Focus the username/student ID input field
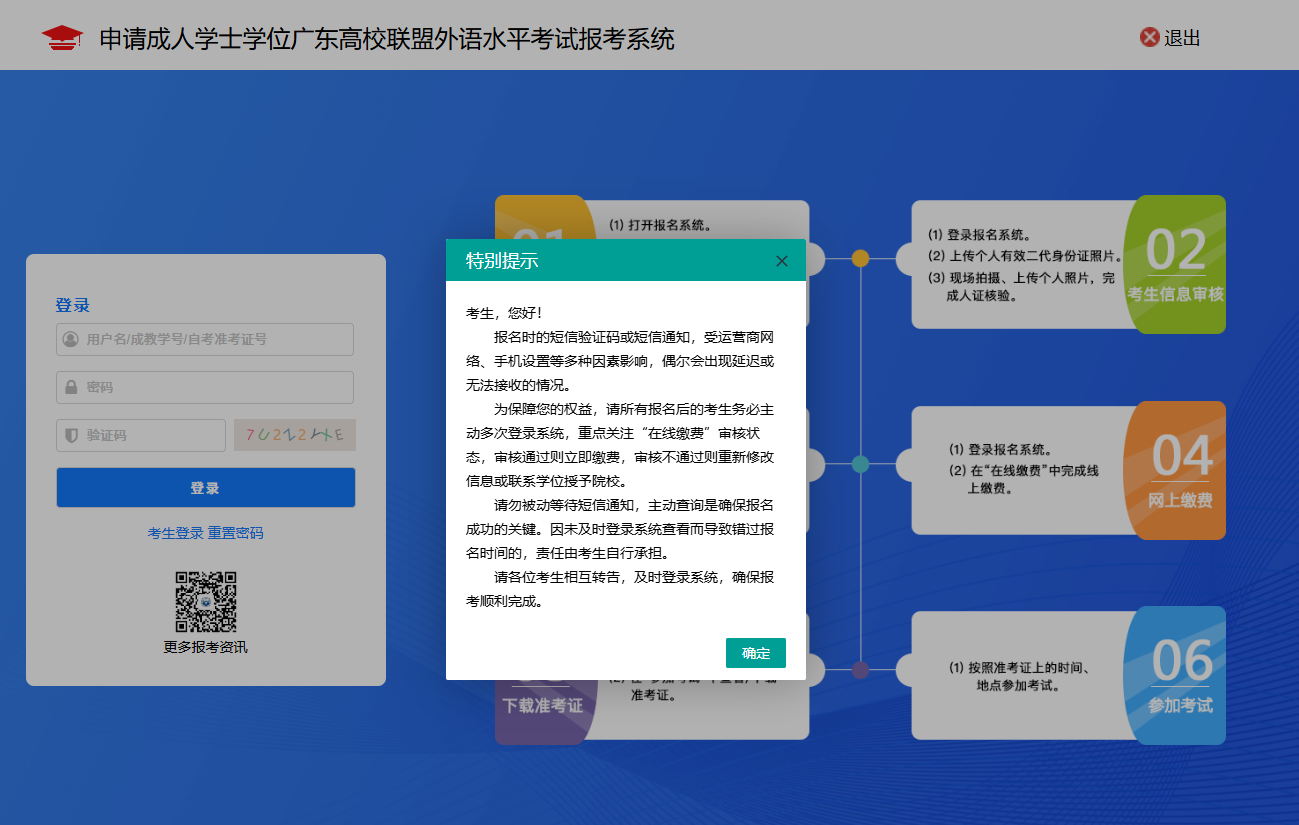This screenshot has width=1299, height=825. (215, 339)
